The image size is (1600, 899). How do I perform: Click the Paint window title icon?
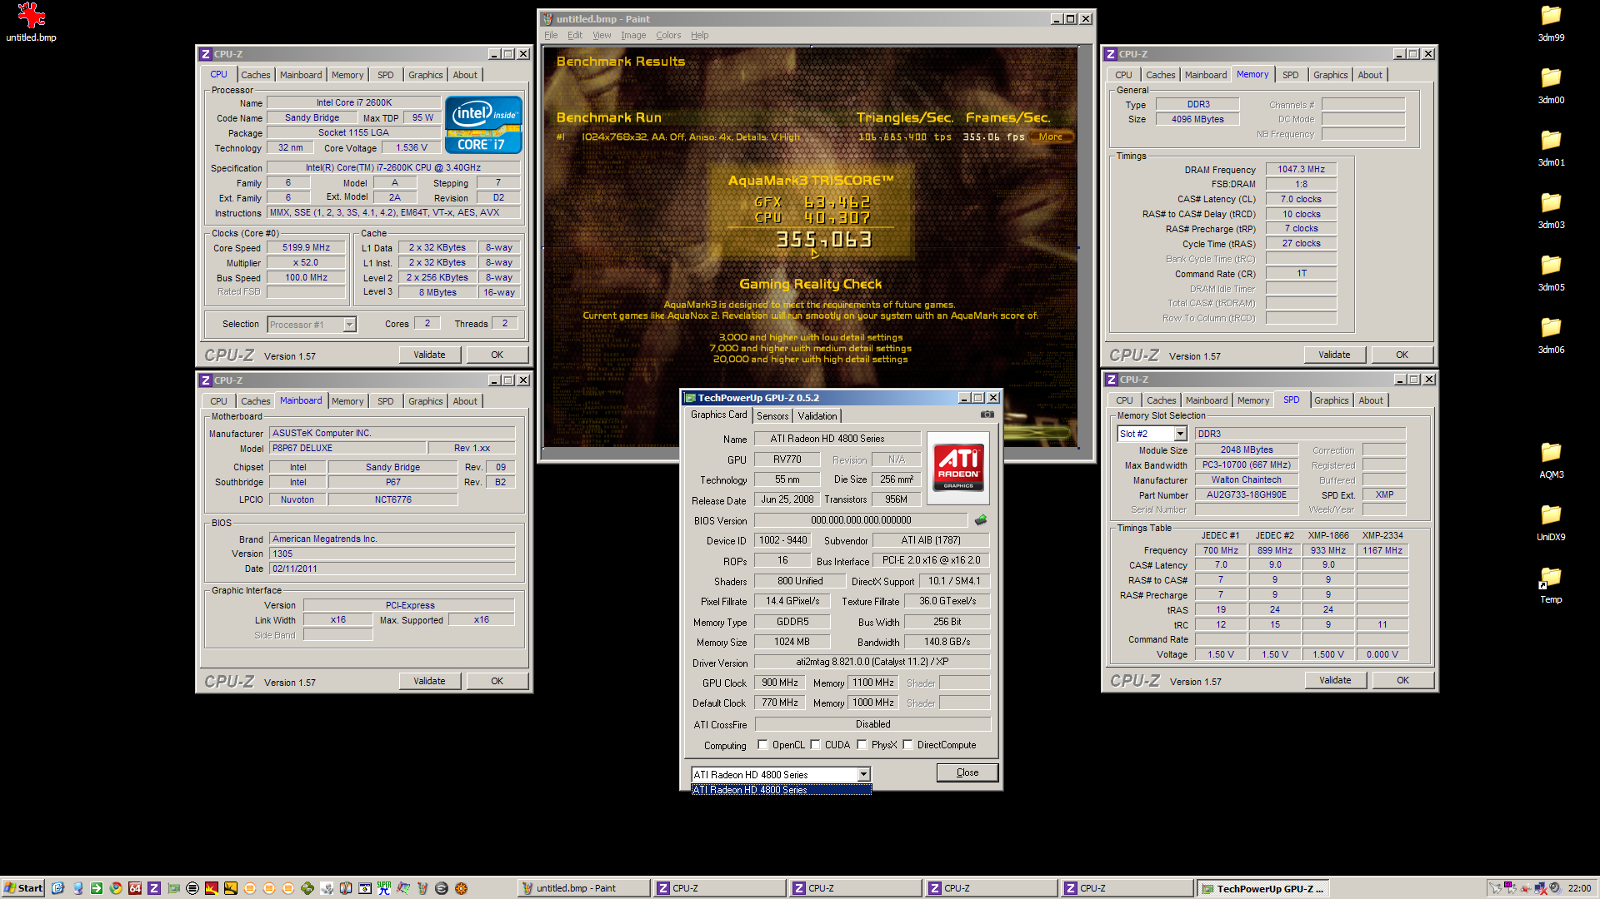click(x=547, y=19)
